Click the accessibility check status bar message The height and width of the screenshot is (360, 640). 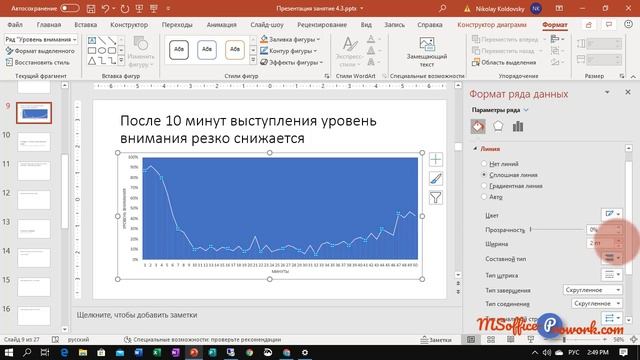click(x=202, y=340)
